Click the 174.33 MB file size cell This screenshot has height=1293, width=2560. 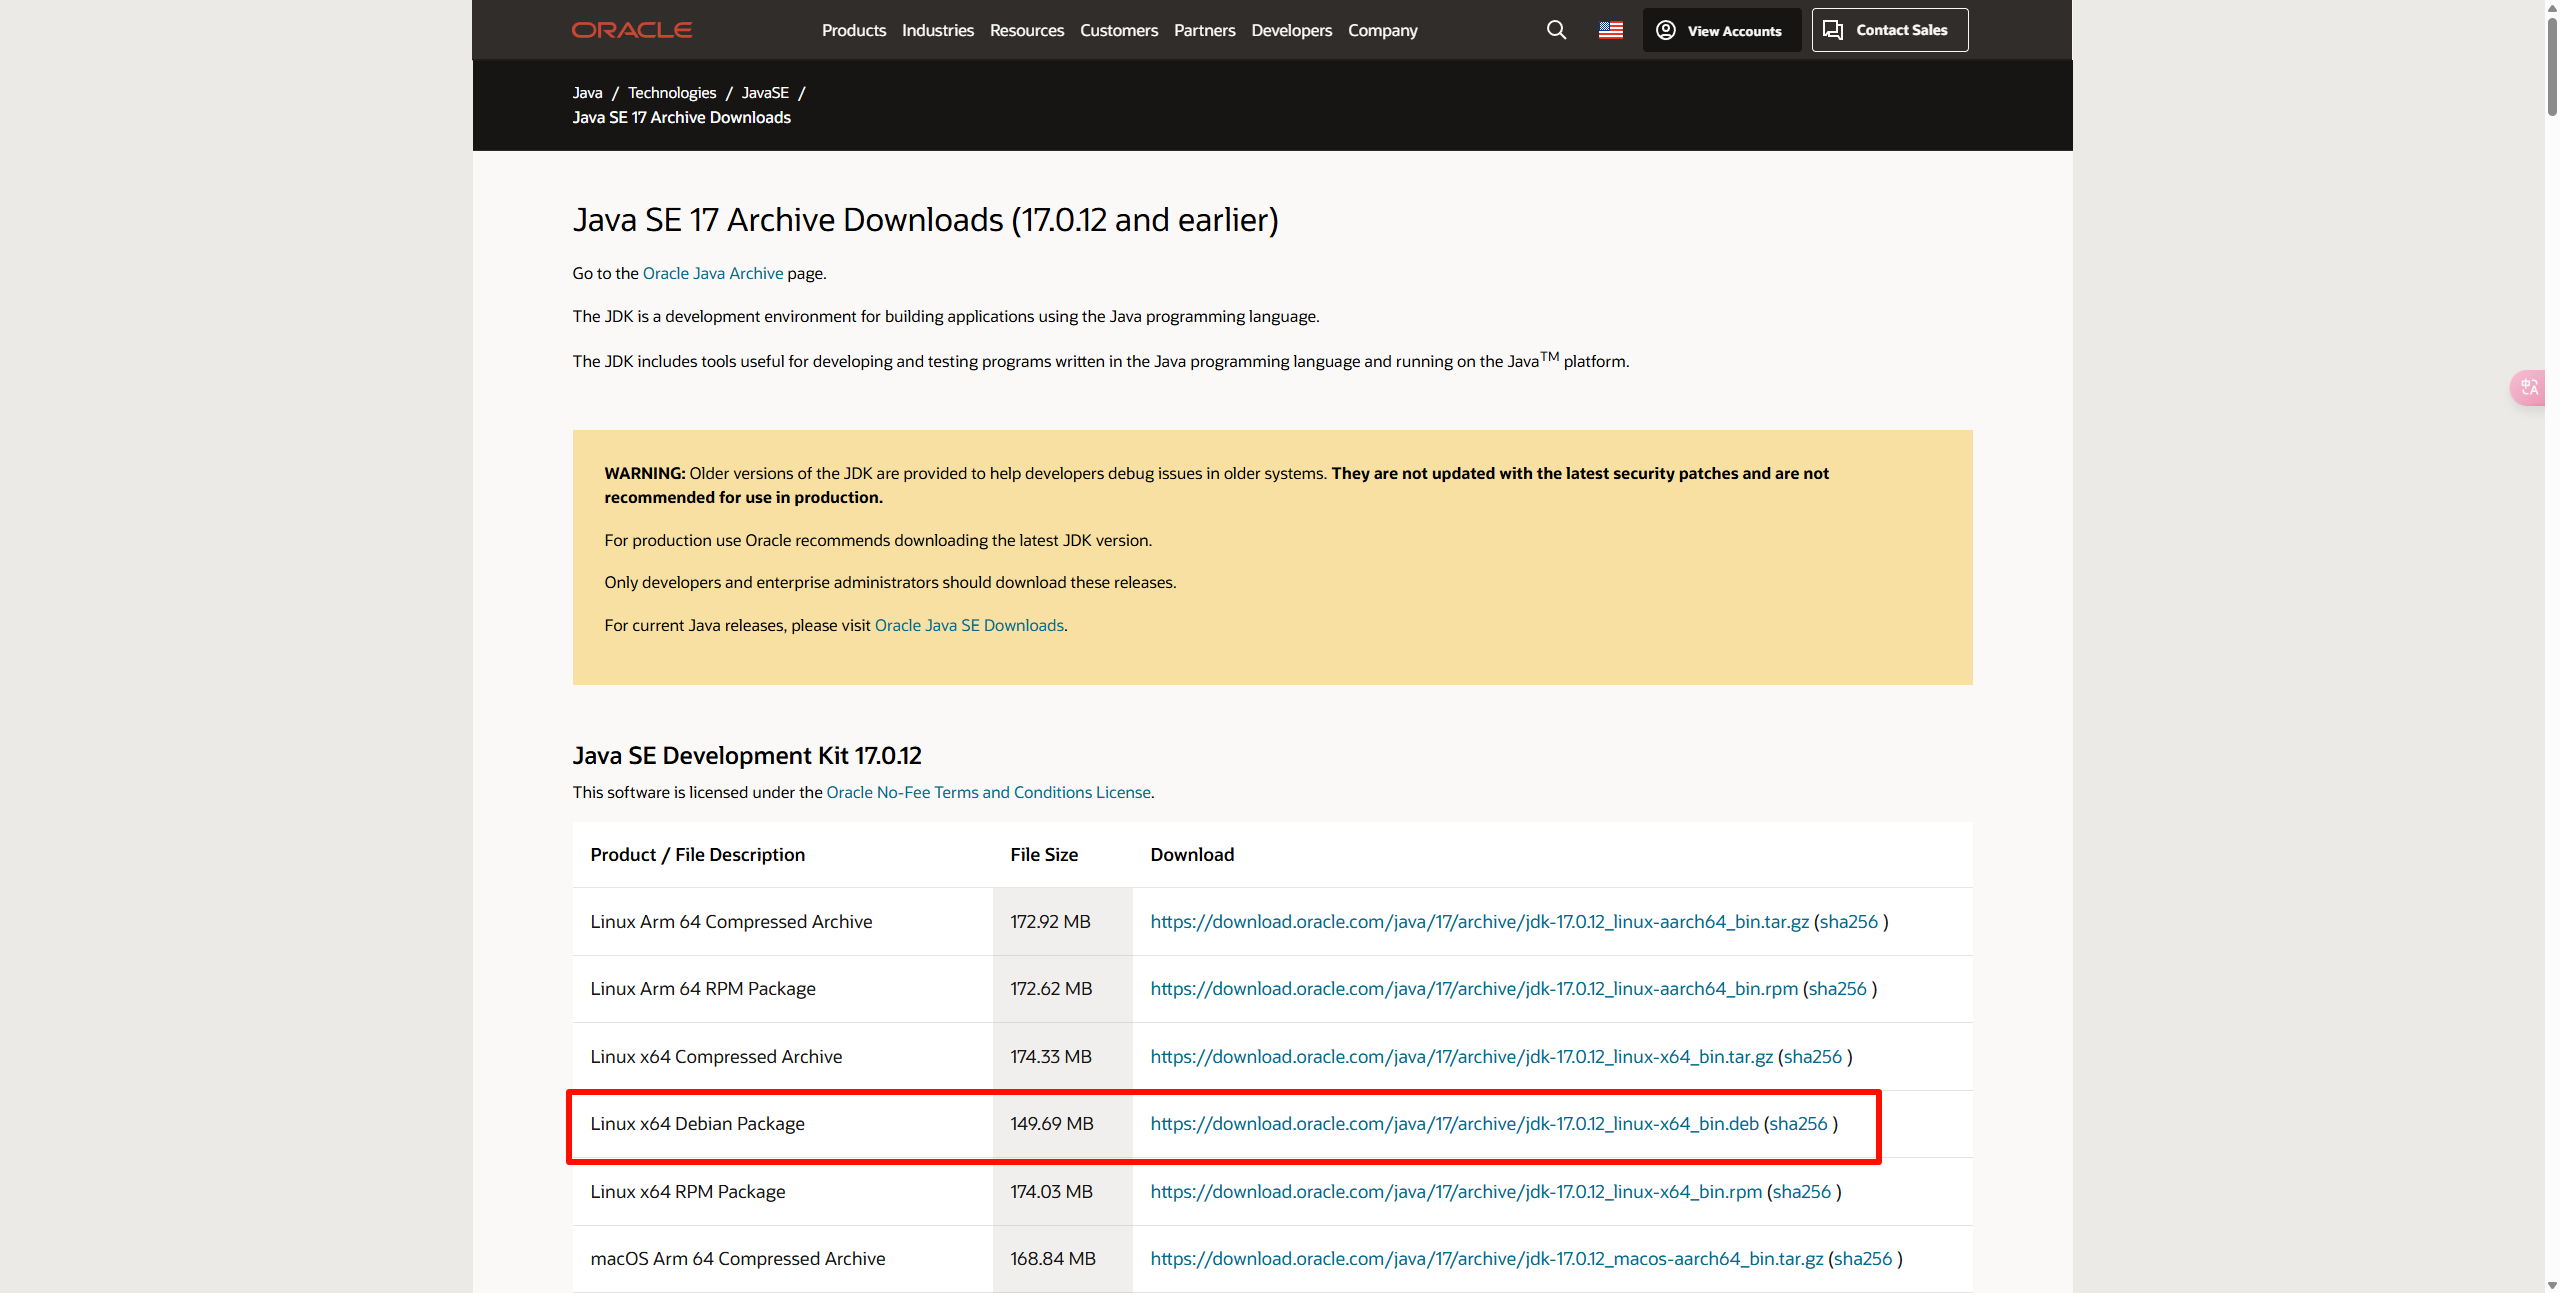click(1062, 1057)
